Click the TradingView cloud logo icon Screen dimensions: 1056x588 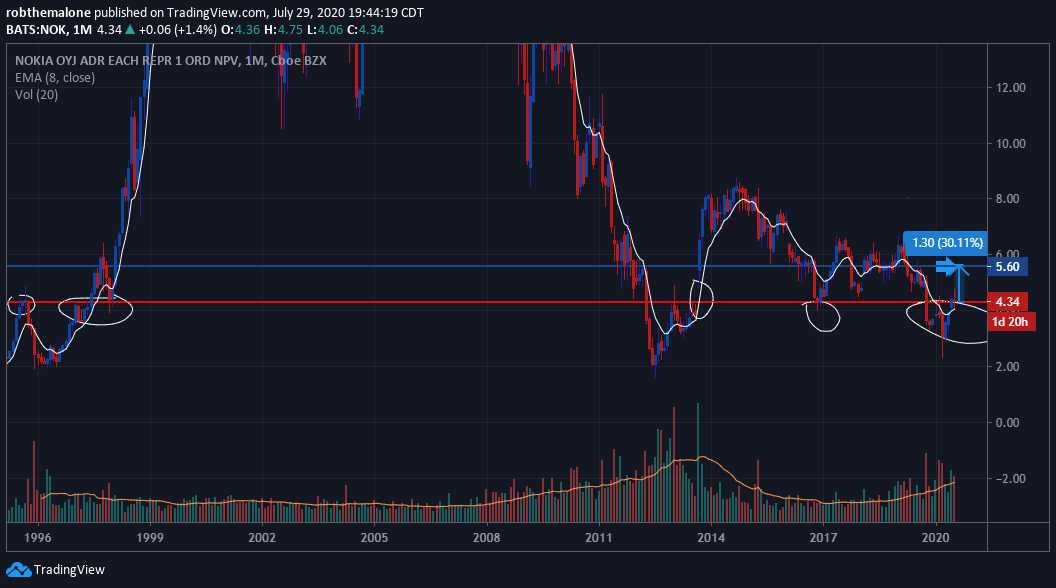(x=19, y=570)
